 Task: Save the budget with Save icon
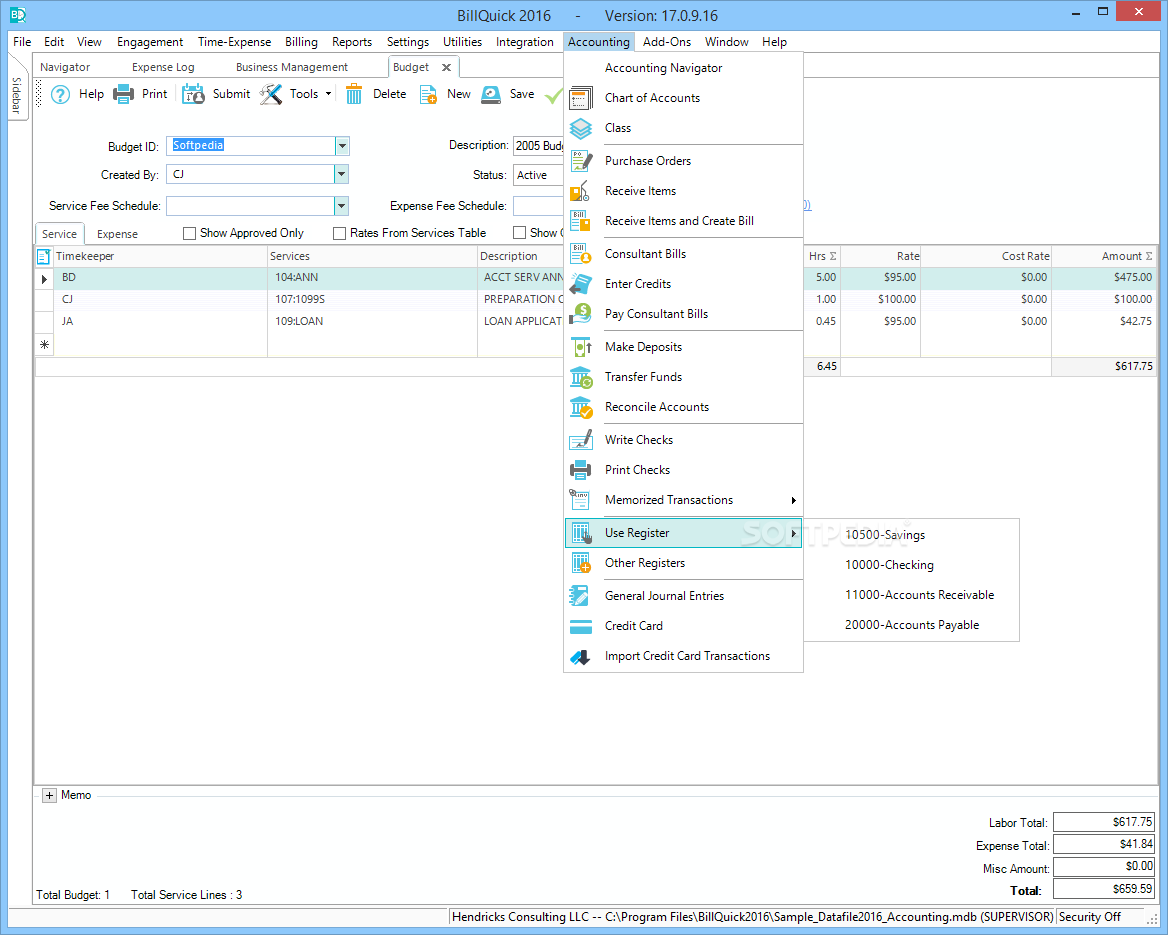pyautogui.click(x=491, y=95)
